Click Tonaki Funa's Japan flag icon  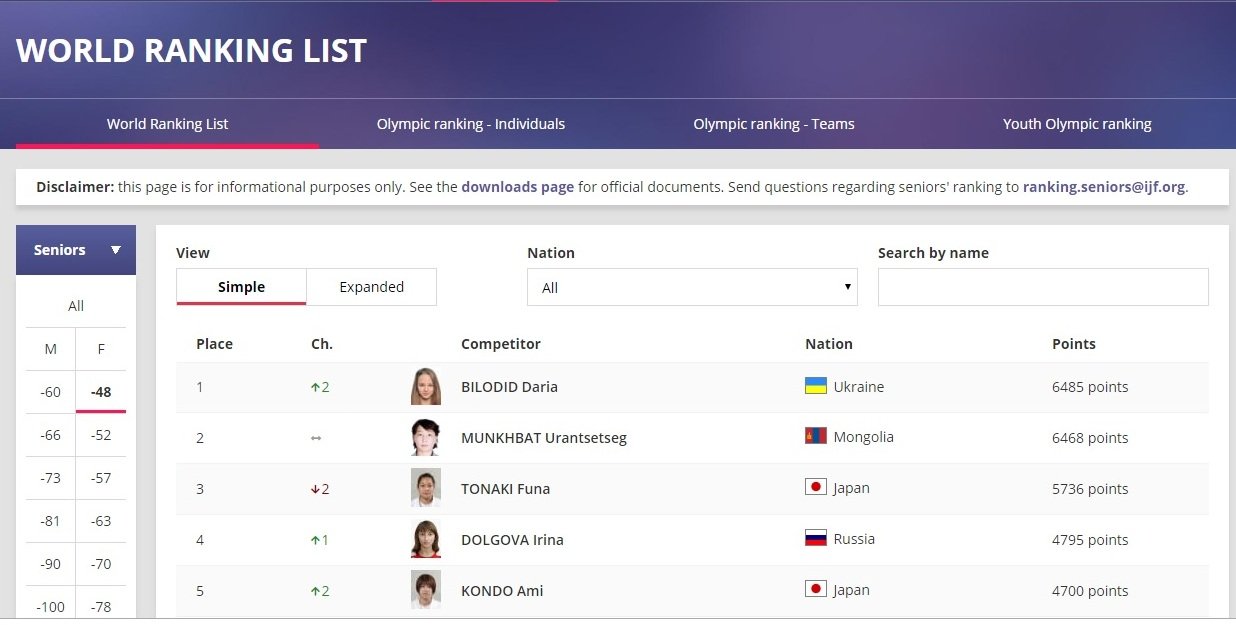coord(816,488)
